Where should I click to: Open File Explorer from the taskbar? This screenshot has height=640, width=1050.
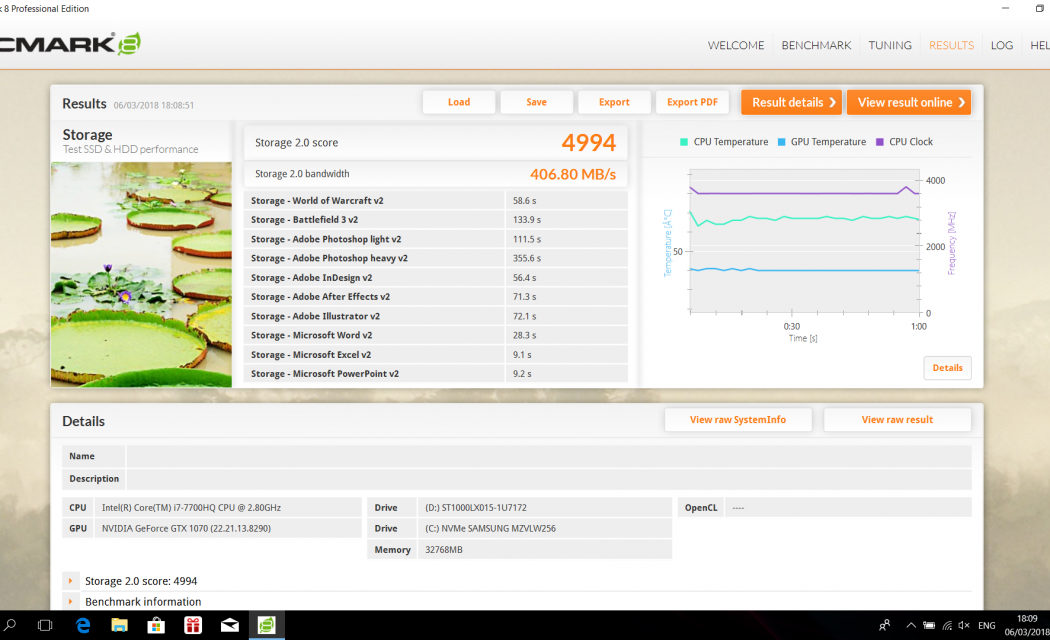[119, 625]
